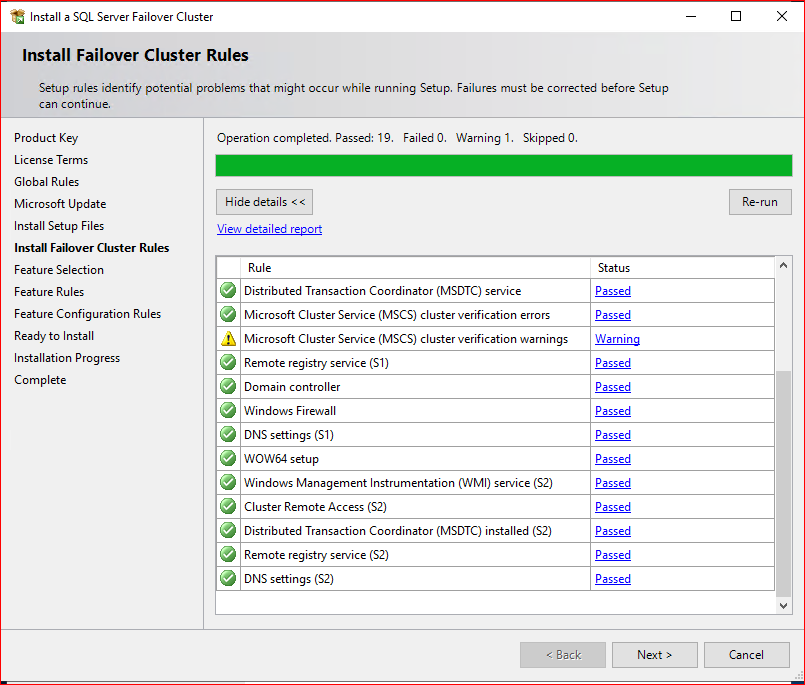This screenshot has height=685, width=805.
Task: Select Microsoft Update step in sidebar
Action: (x=60, y=204)
